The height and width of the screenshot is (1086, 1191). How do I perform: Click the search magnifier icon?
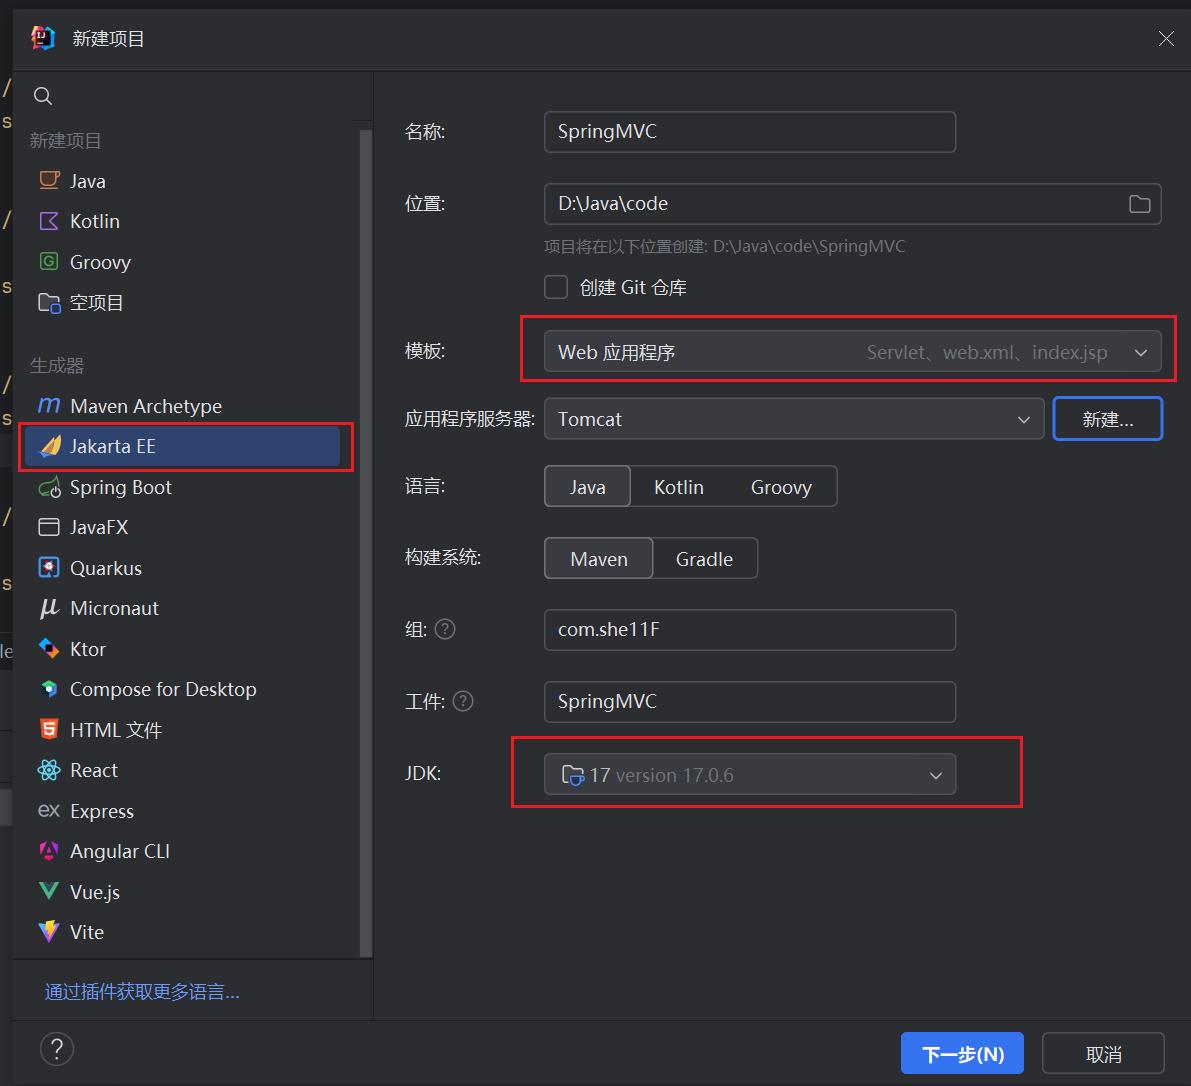[x=43, y=96]
